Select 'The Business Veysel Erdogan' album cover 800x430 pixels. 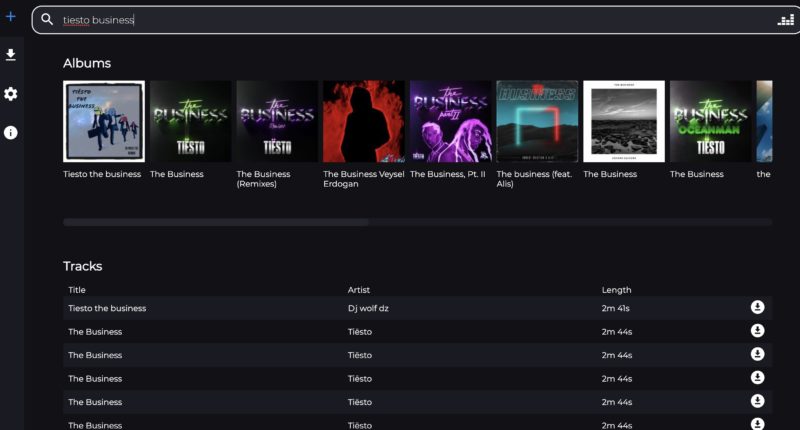coord(364,121)
